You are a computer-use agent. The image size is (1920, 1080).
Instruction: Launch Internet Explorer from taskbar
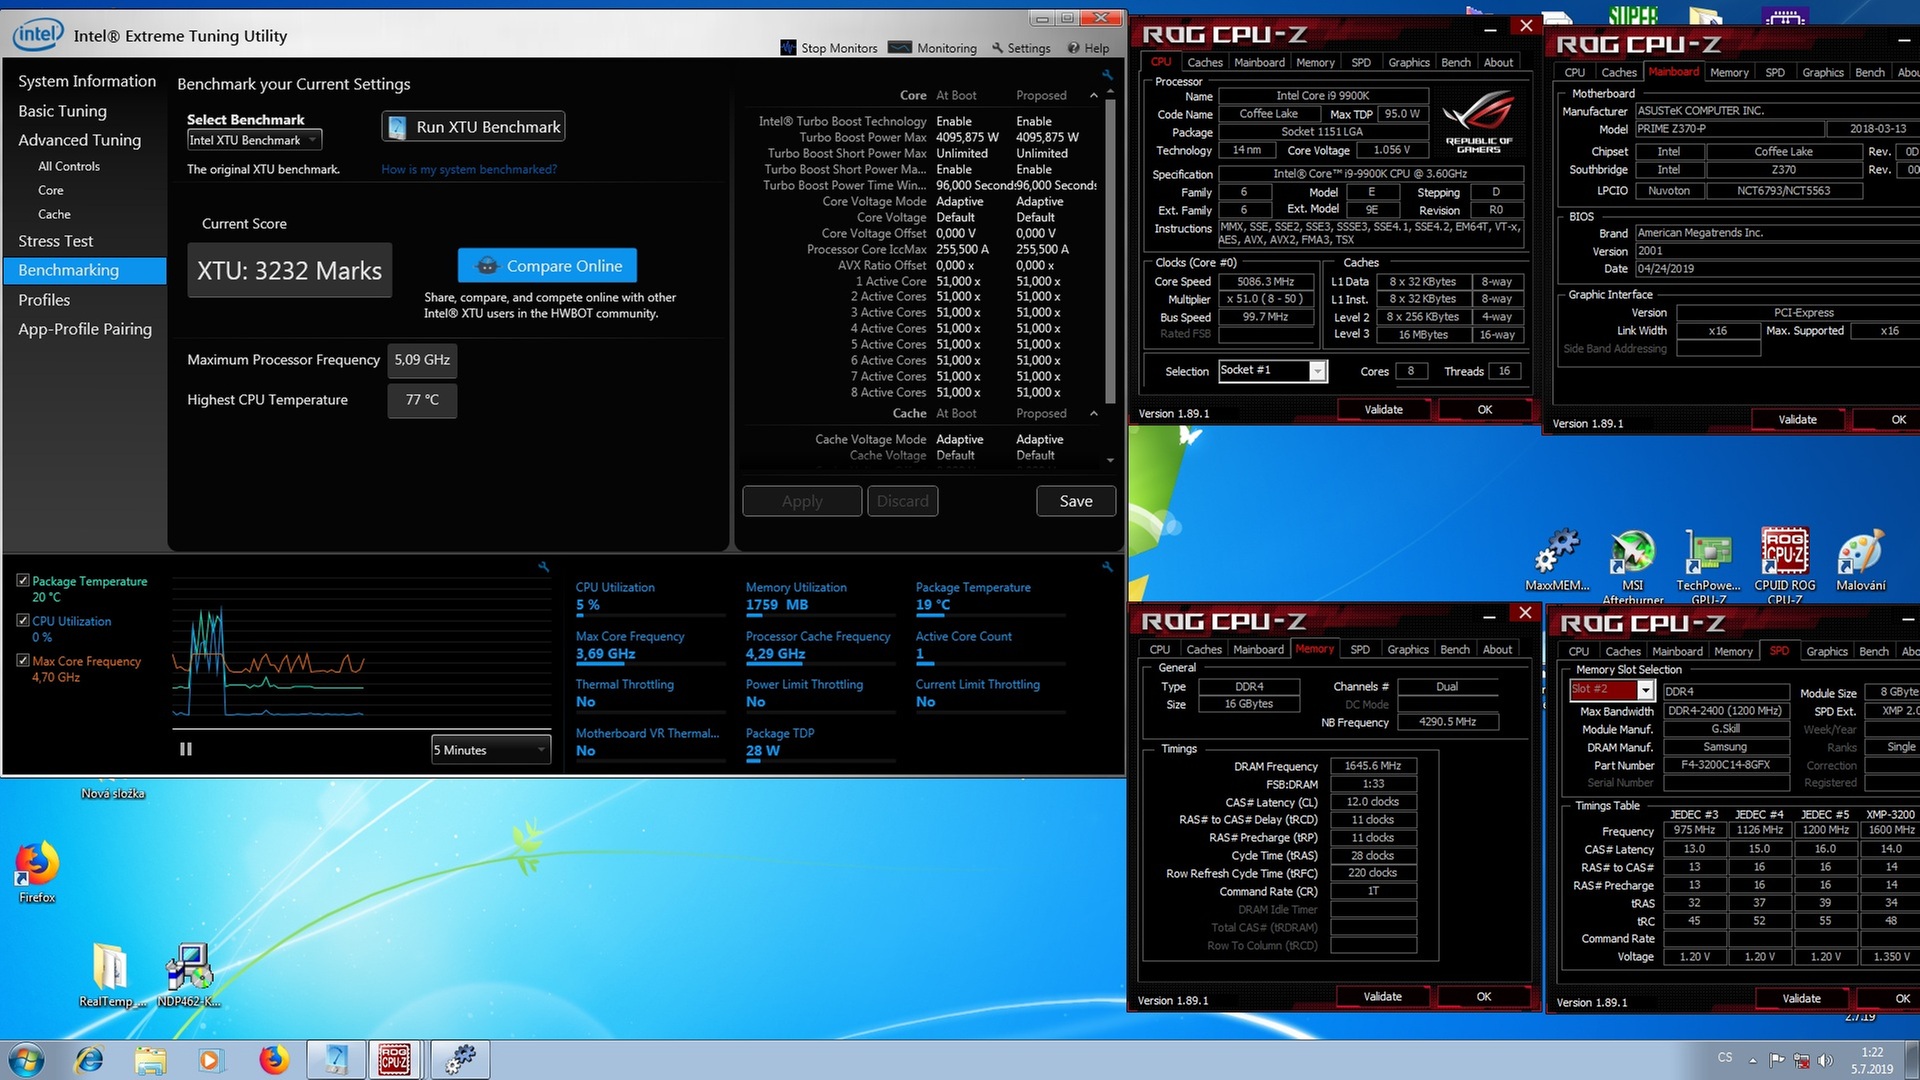coord(90,1060)
